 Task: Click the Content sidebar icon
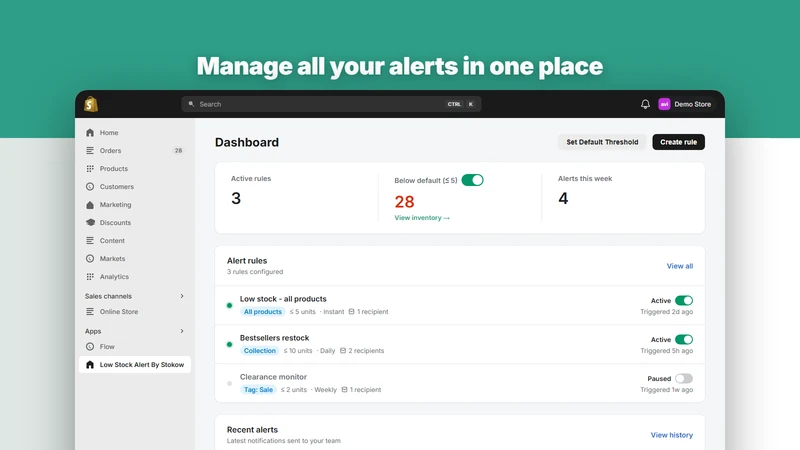coord(90,240)
